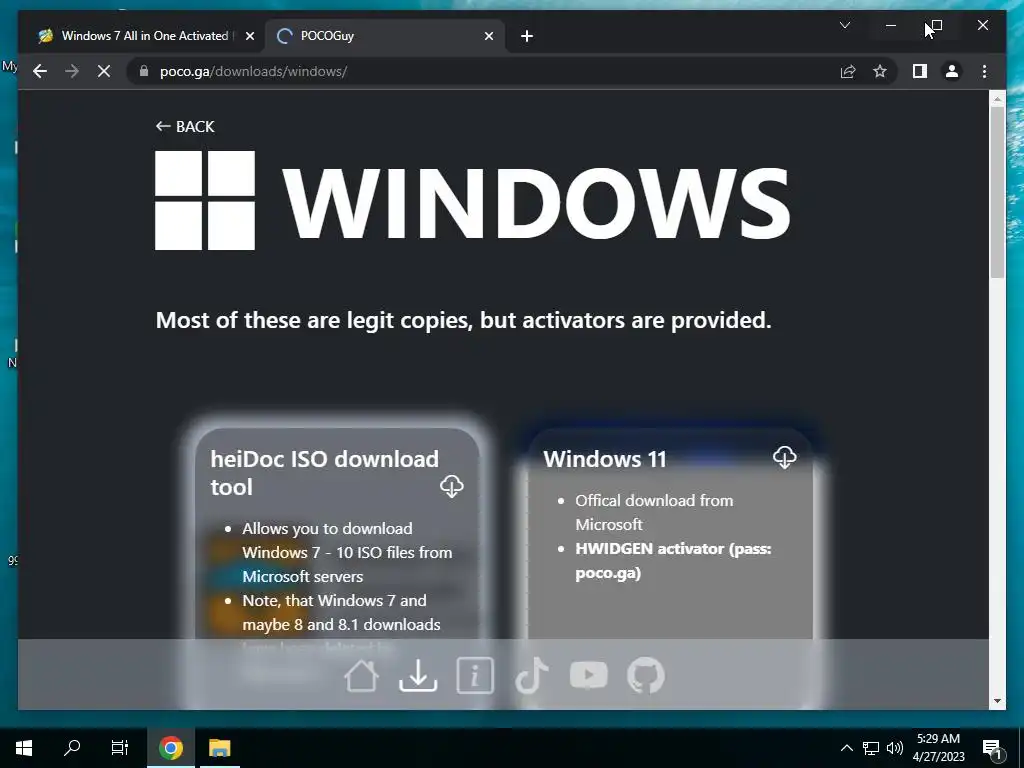Share this page using the share icon
Screen dimensions: 1024x768
(x=848, y=71)
